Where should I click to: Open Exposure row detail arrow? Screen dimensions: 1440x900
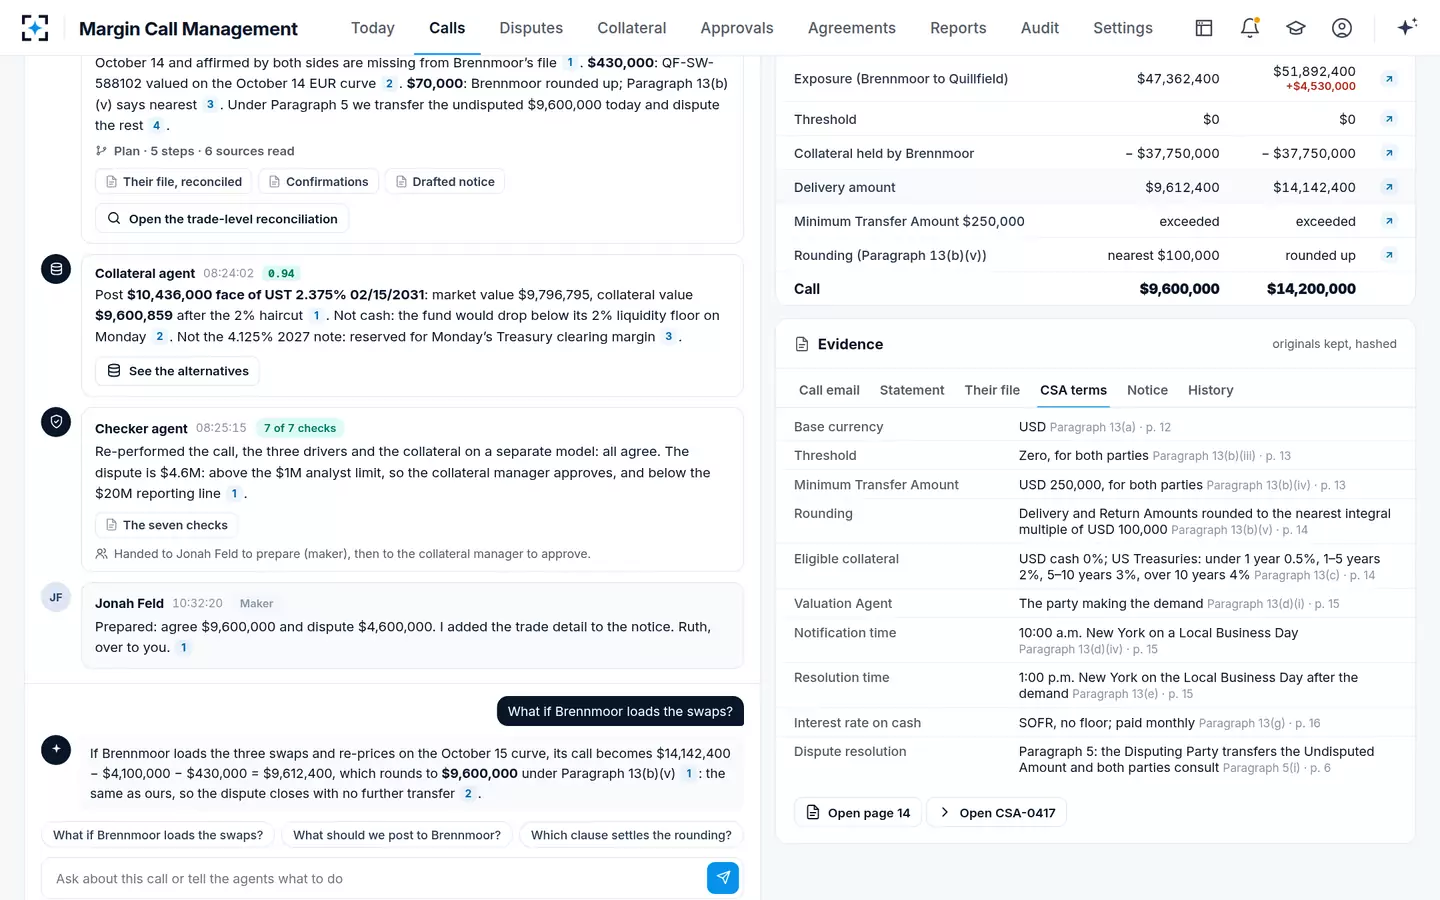(1389, 79)
